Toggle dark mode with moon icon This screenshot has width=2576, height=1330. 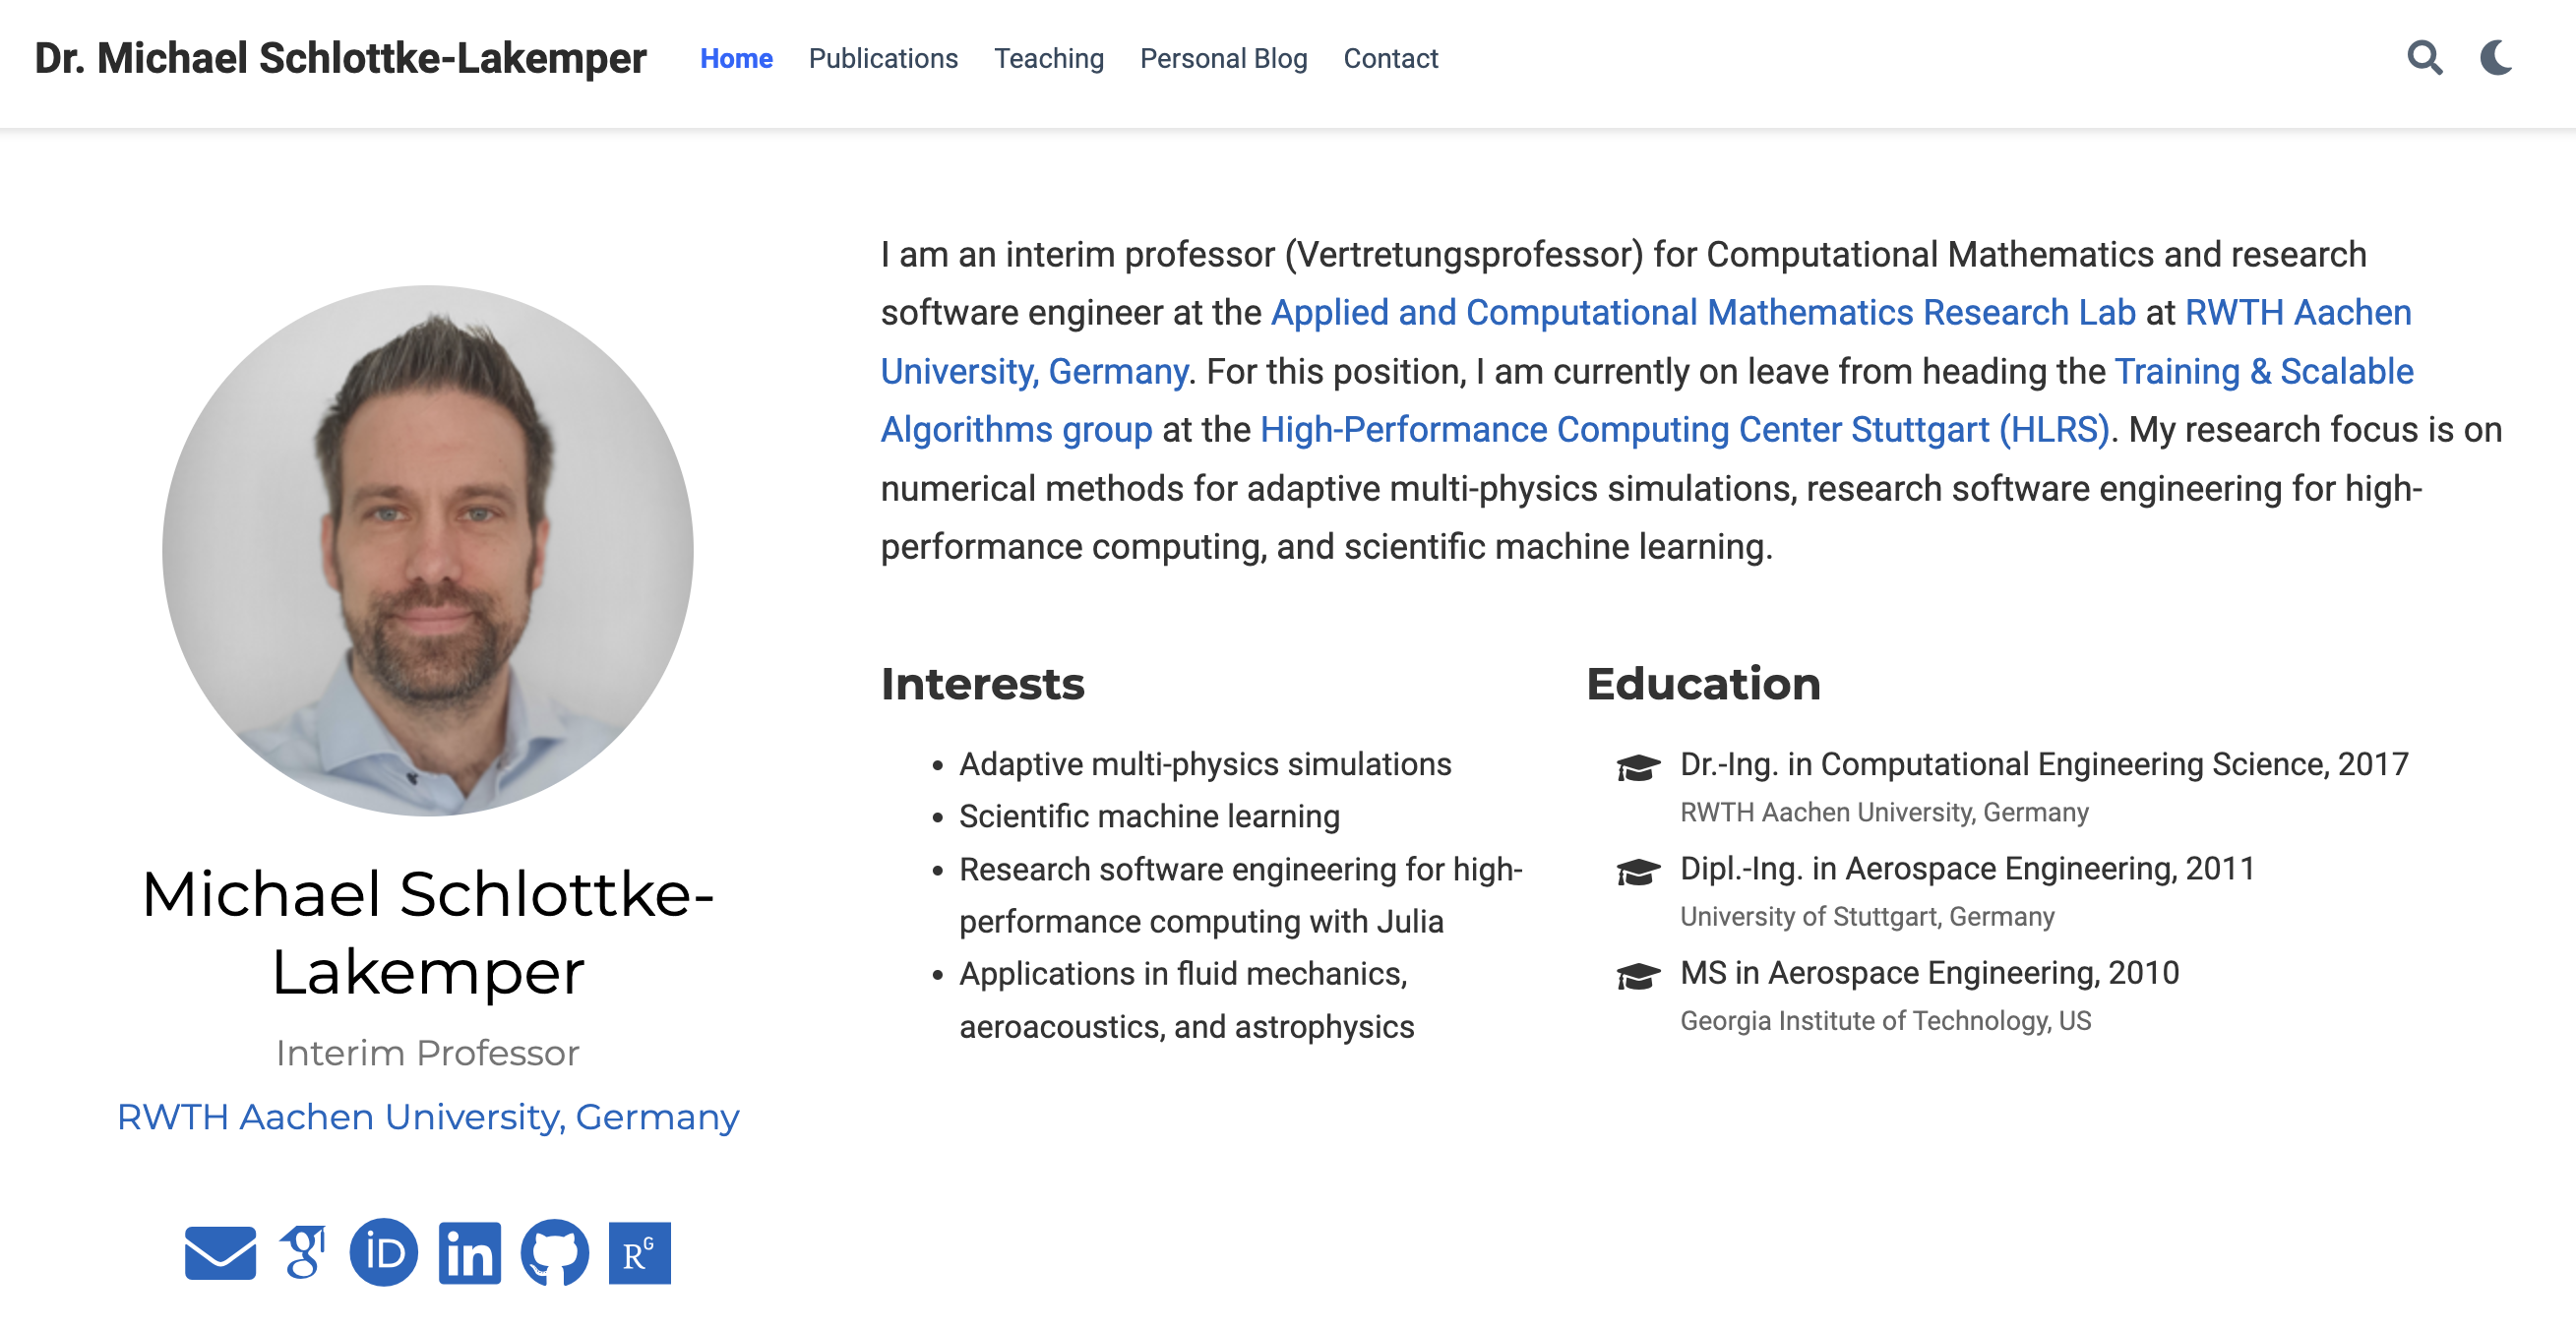click(2496, 58)
